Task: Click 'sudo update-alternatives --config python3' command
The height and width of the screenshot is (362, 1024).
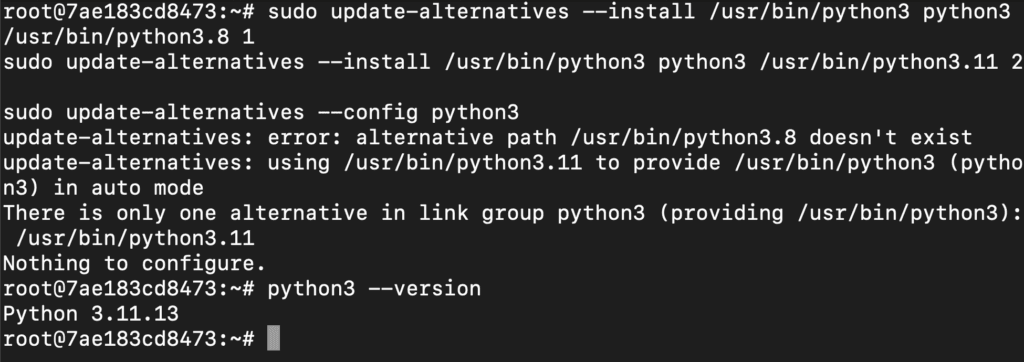Action: [x=261, y=113]
